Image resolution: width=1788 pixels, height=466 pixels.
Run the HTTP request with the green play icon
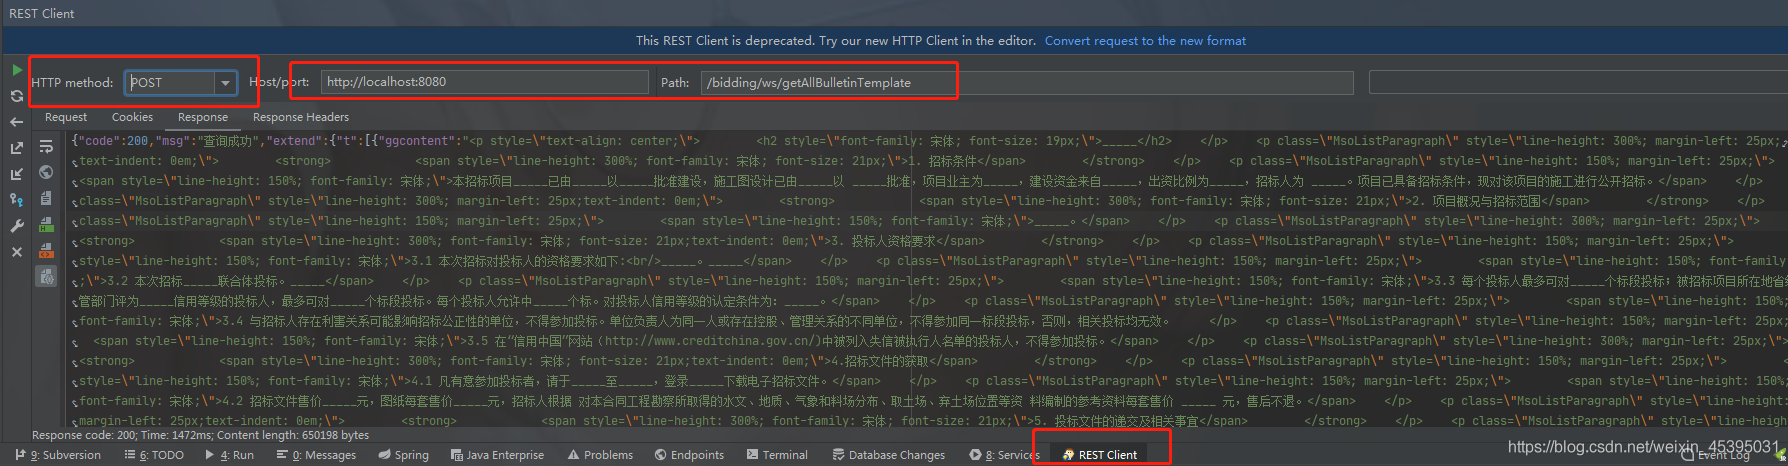(17, 70)
